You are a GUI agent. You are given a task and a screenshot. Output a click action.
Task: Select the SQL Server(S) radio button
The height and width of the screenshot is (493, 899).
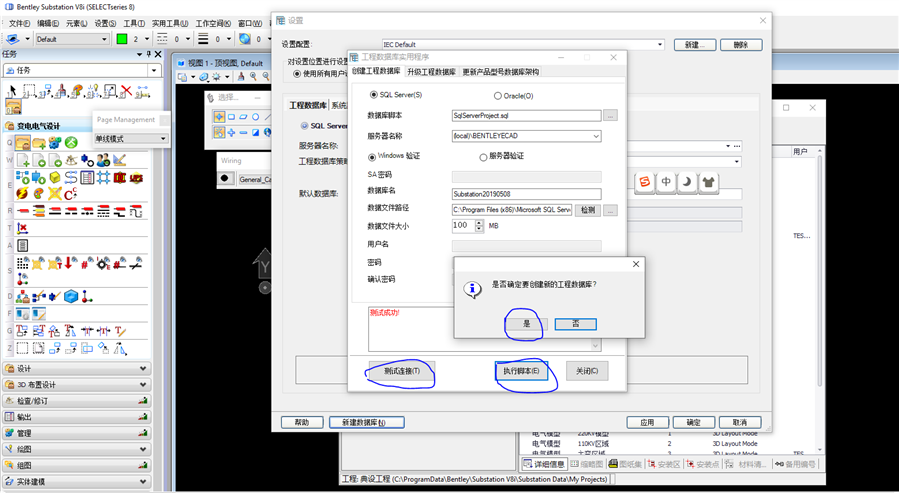coord(374,95)
